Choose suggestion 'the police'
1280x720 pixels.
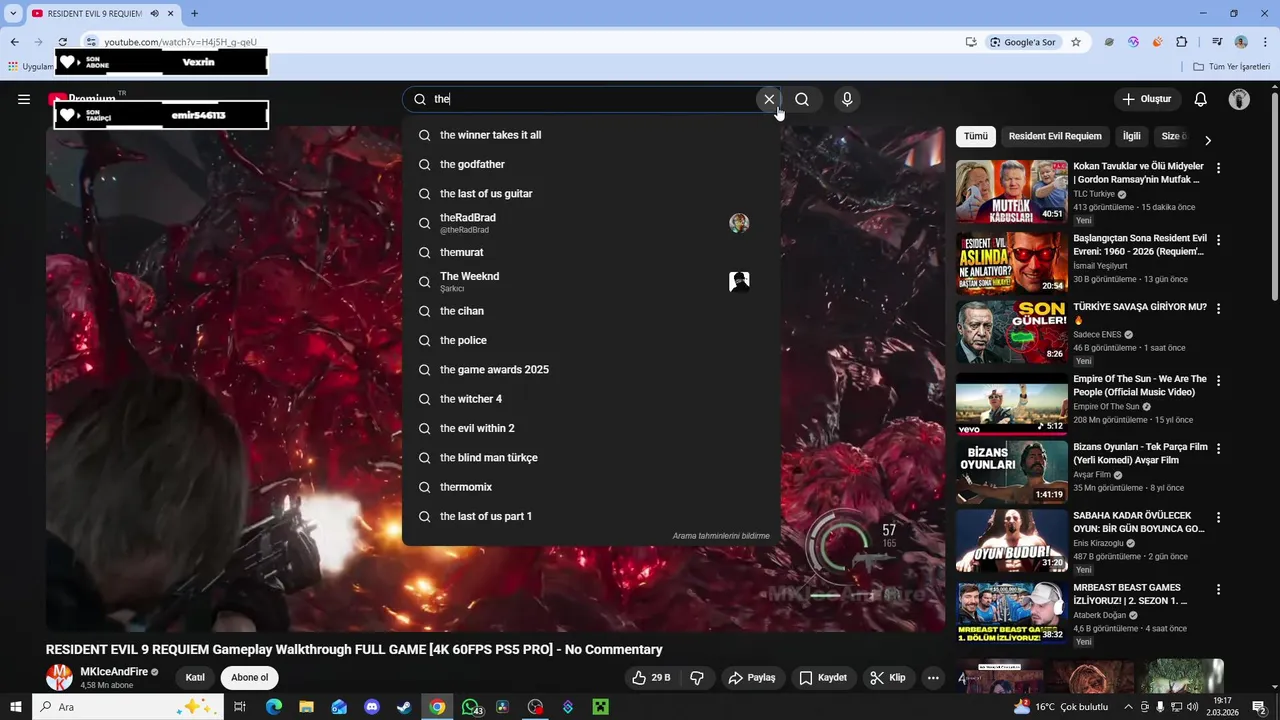point(591,340)
